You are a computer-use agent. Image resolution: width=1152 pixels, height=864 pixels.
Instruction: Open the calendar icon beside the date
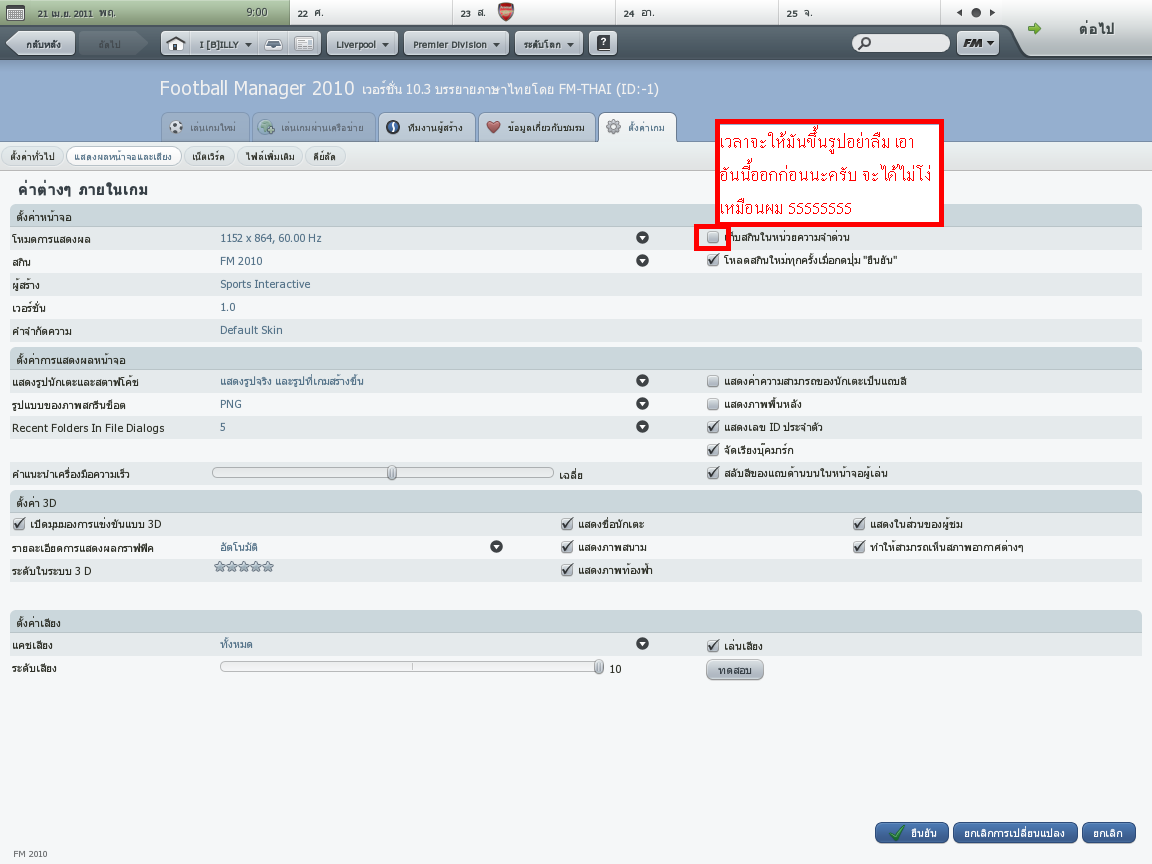[x=15, y=12]
